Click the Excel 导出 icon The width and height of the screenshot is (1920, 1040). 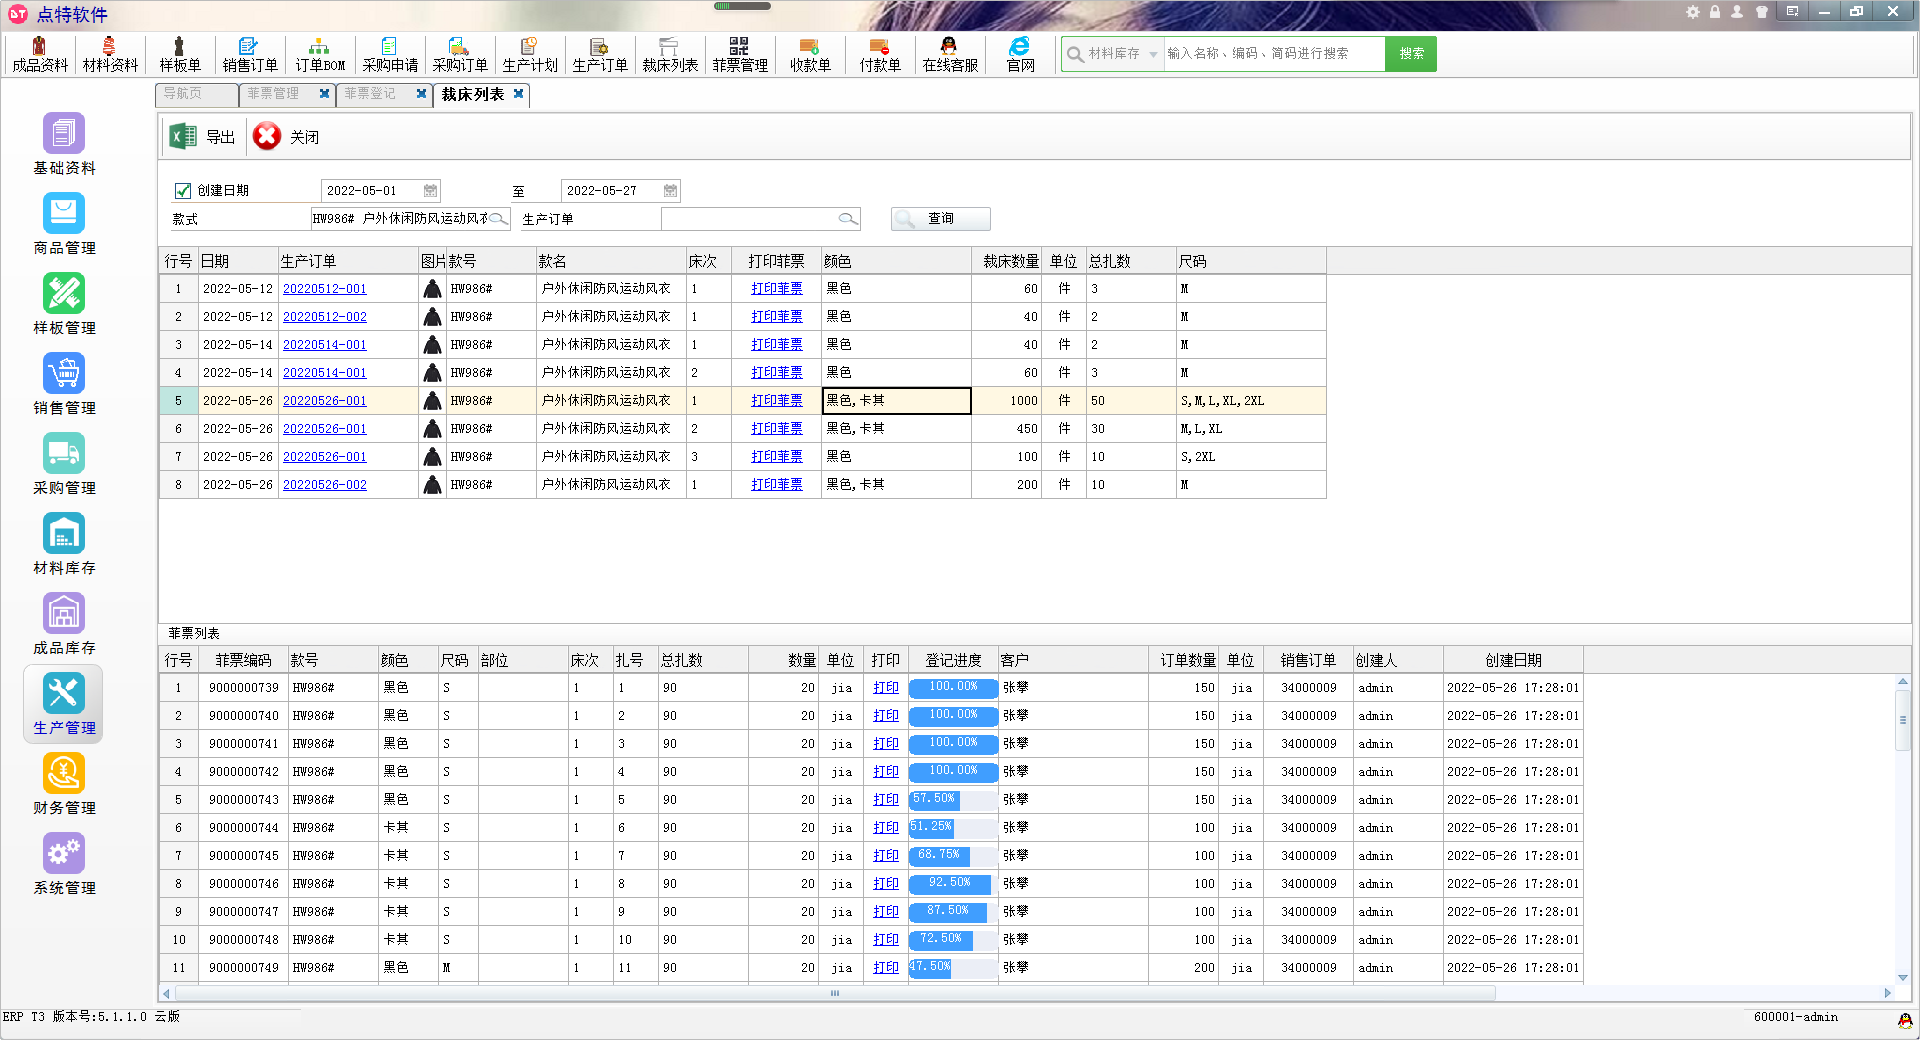coord(183,136)
